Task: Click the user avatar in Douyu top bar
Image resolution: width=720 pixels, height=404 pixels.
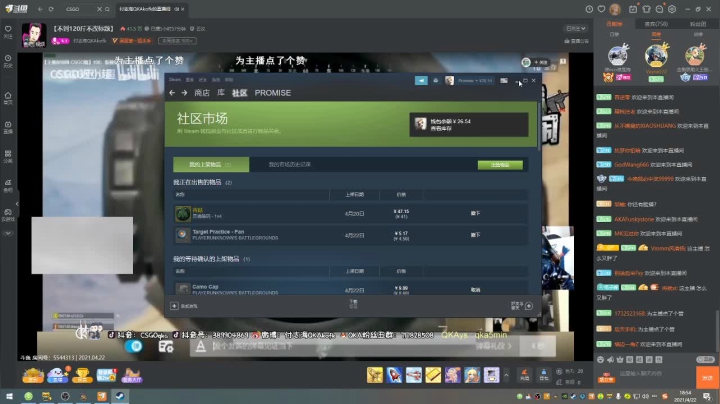Action: [615, 9]
